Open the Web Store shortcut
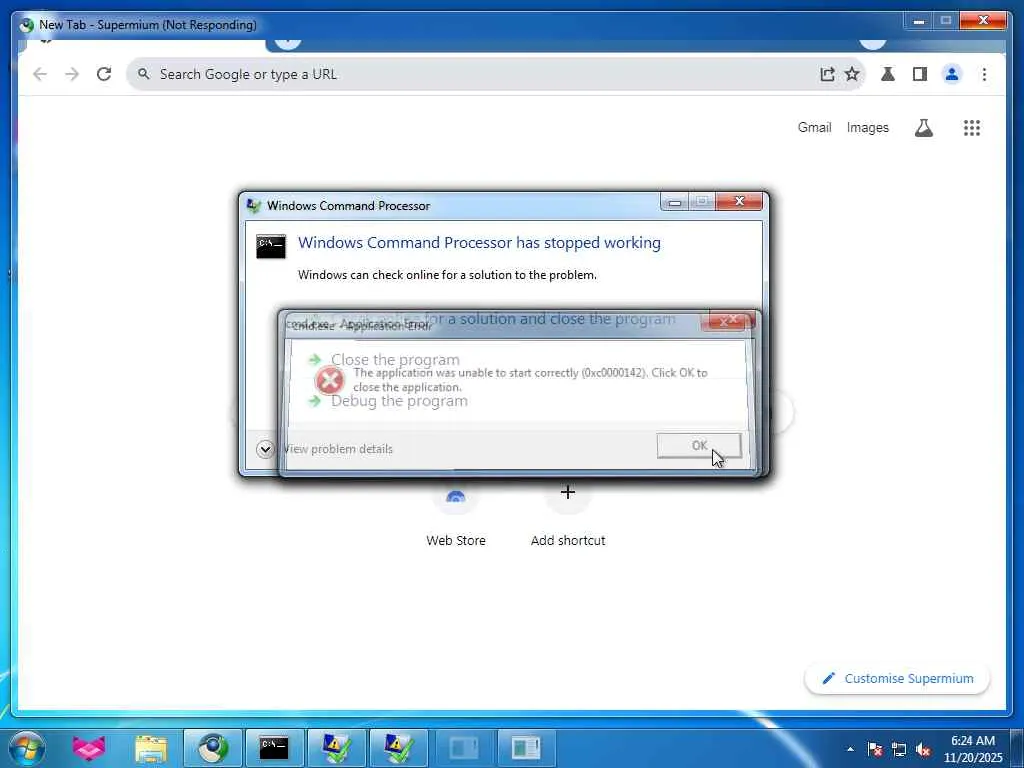Screen dimensions: 1024x768 click(456, 519)
